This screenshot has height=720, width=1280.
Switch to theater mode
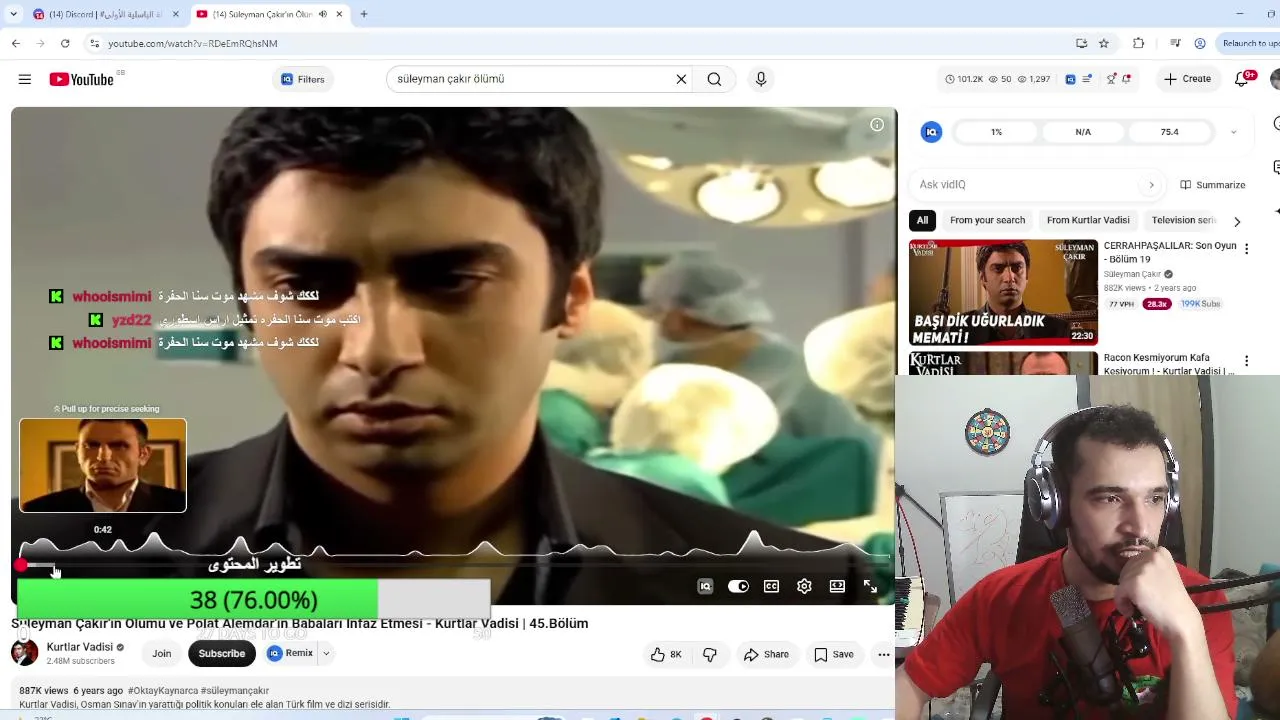[837, 587]
